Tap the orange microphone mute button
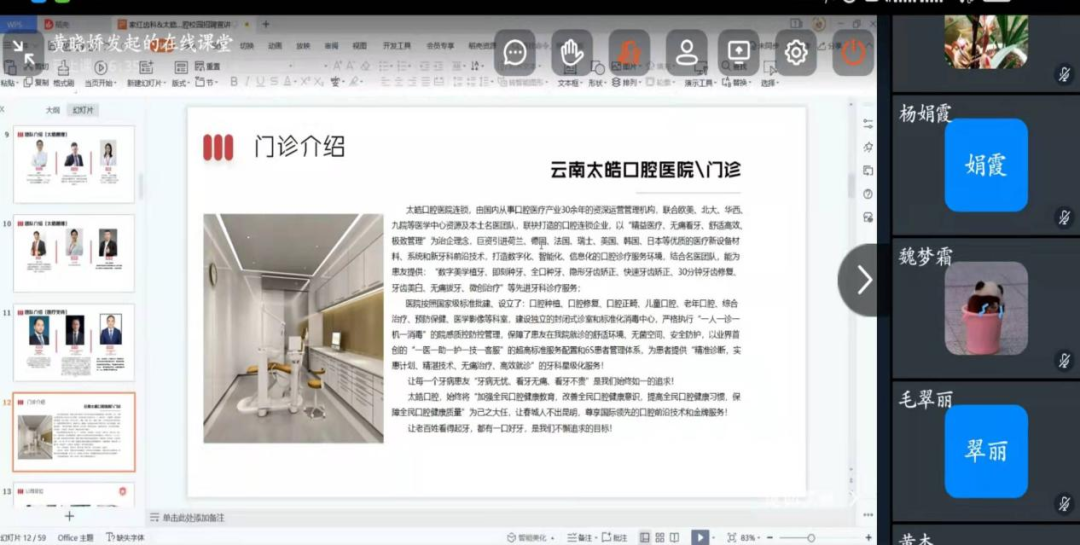 (629, 52)
